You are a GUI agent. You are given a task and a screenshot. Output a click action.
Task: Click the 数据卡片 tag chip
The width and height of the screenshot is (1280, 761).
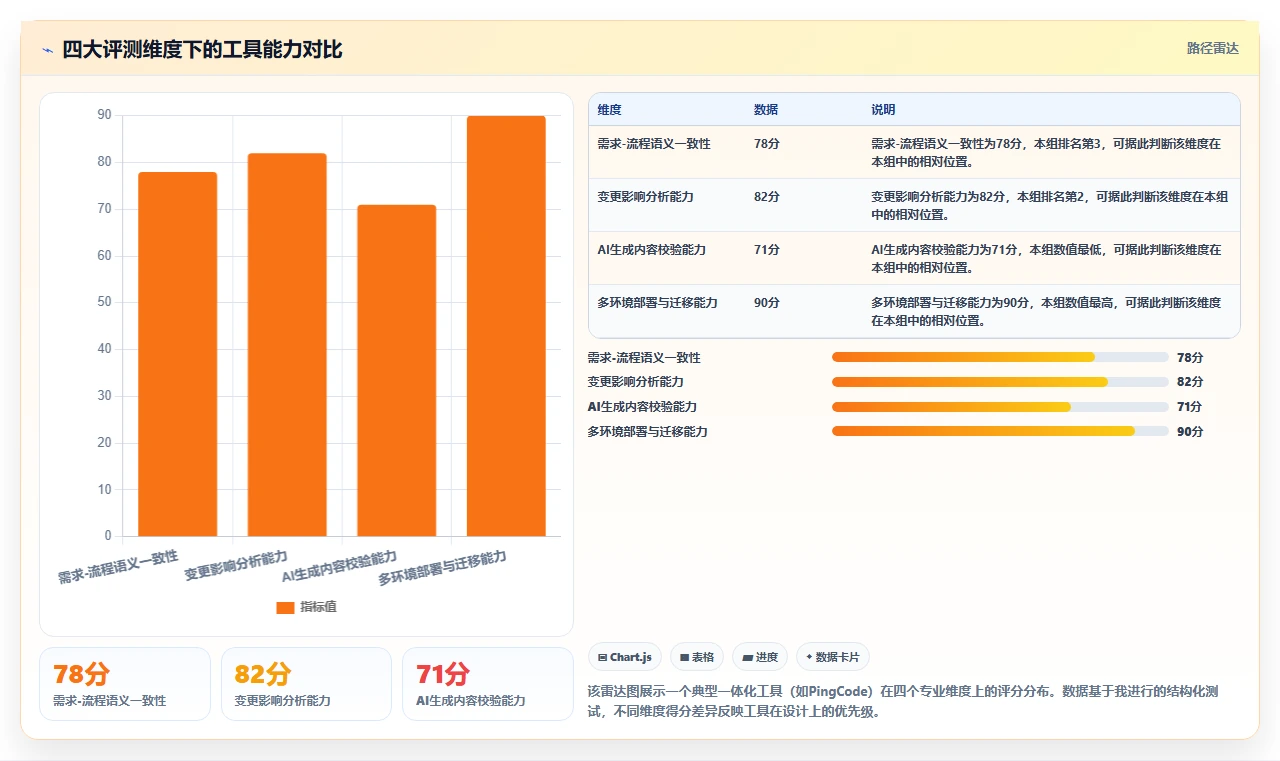[833, 657]
